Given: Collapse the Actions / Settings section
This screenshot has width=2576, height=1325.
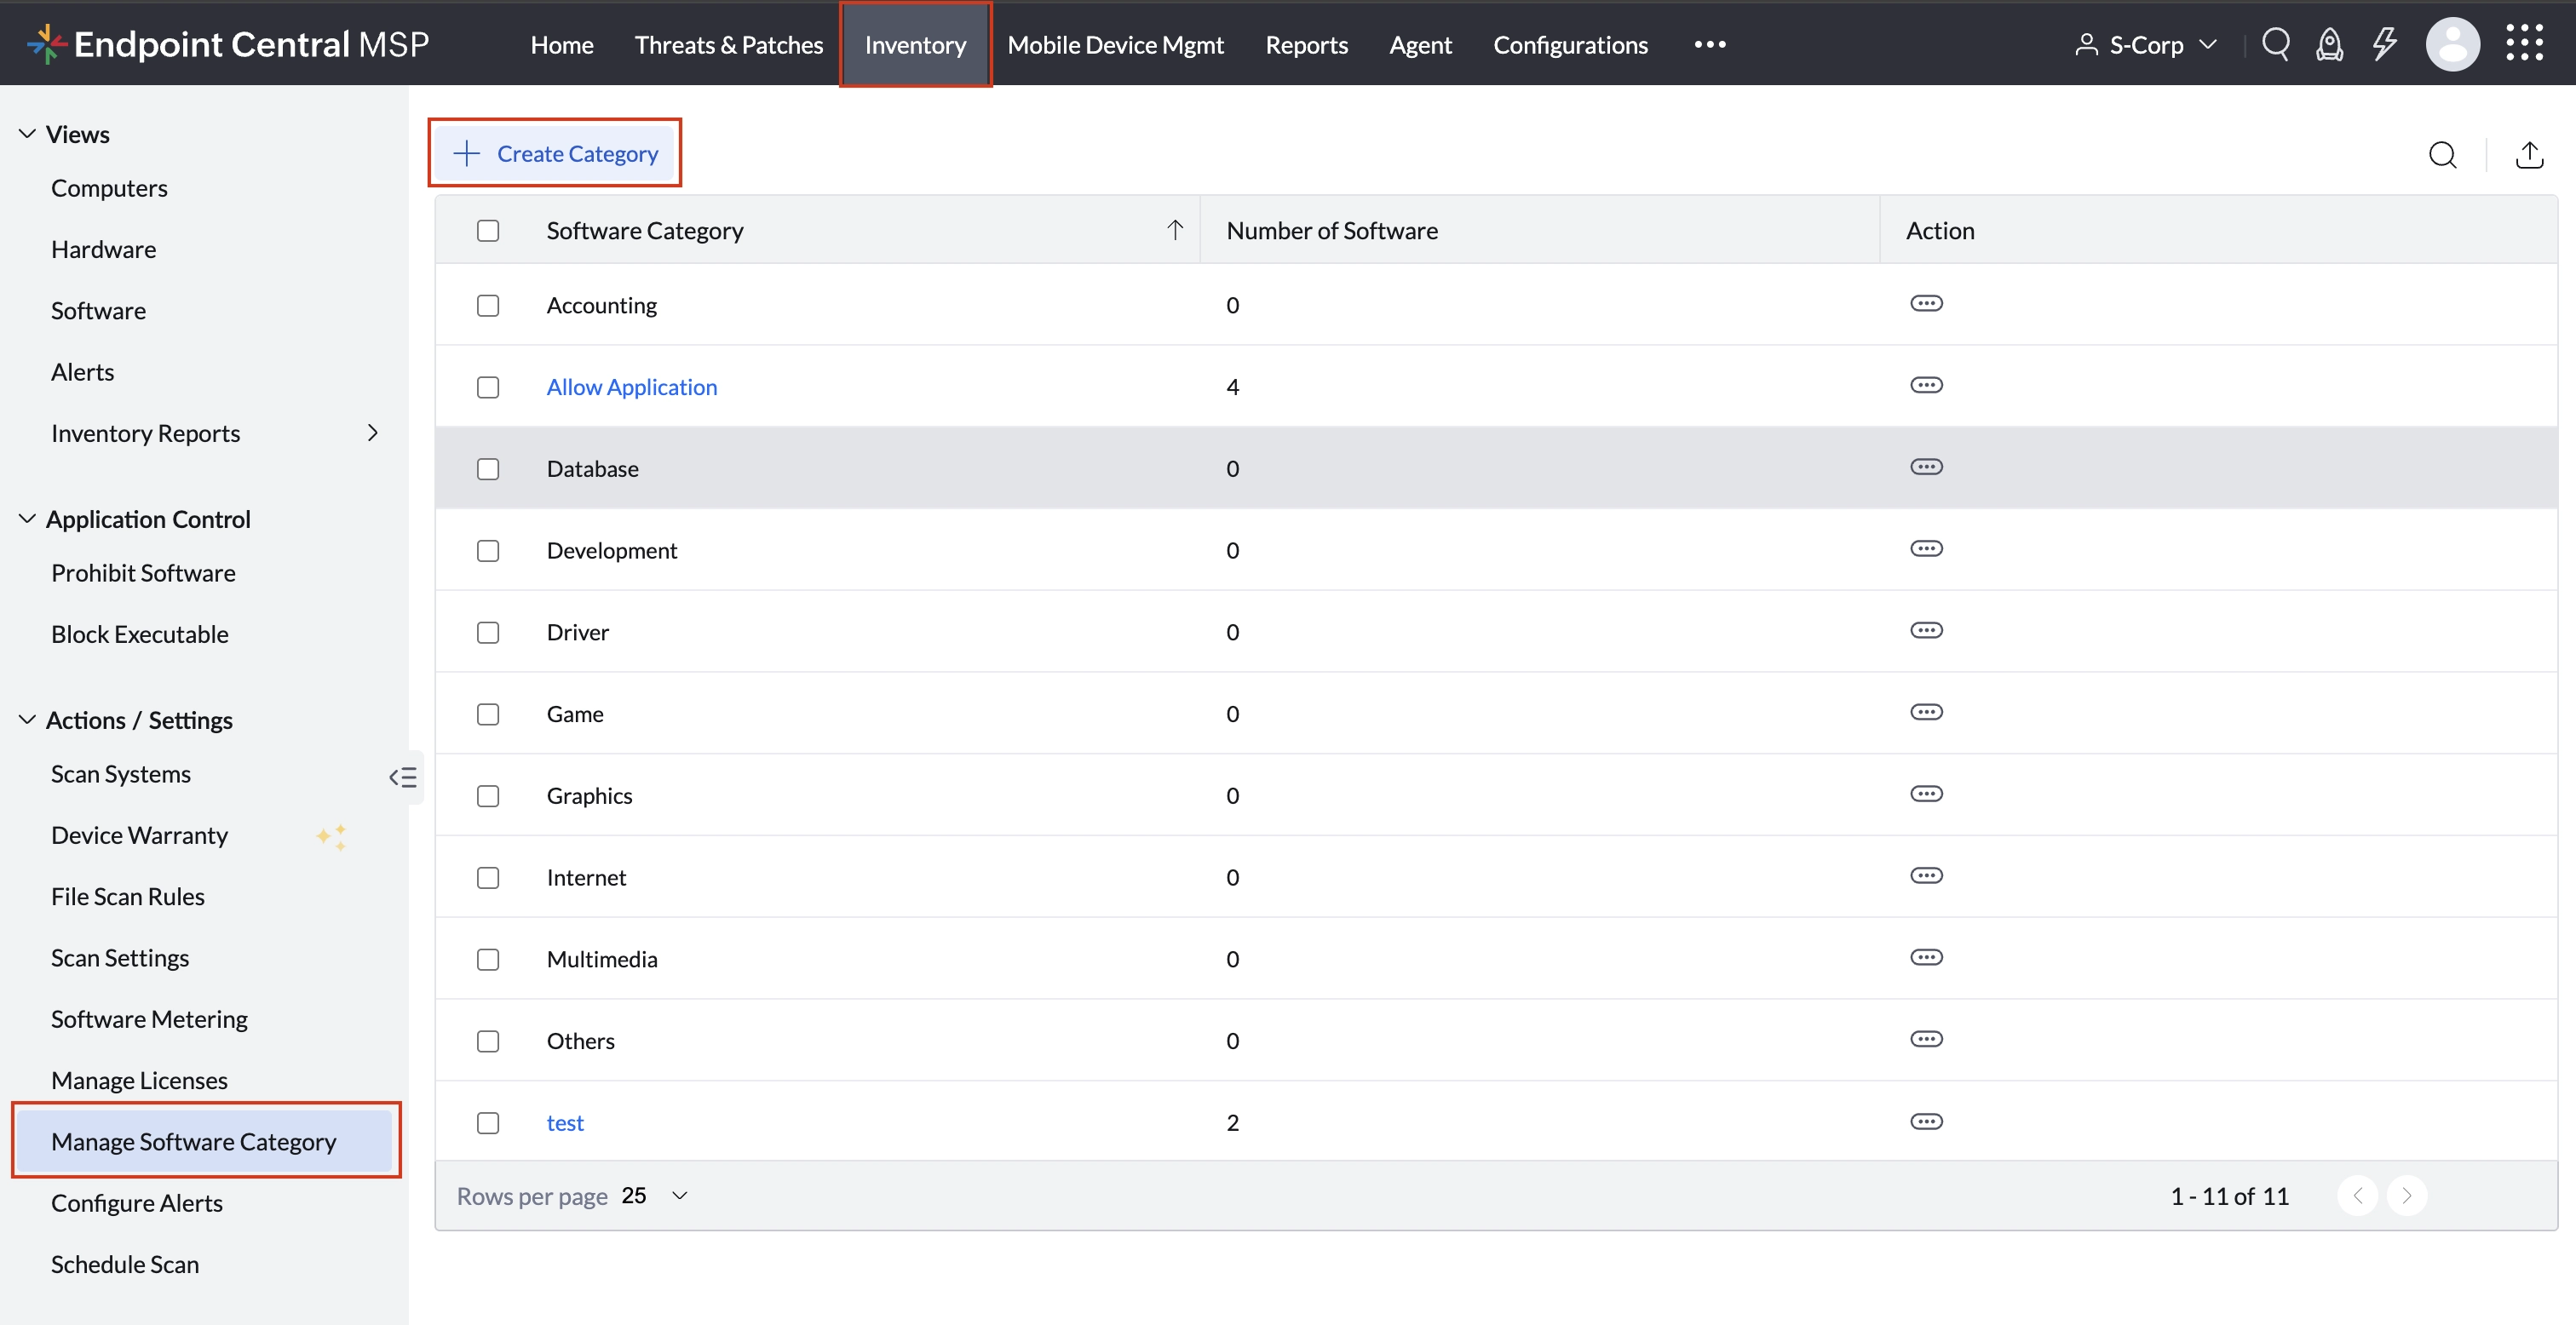Looking at the screenshot, I should click(27, 719).
